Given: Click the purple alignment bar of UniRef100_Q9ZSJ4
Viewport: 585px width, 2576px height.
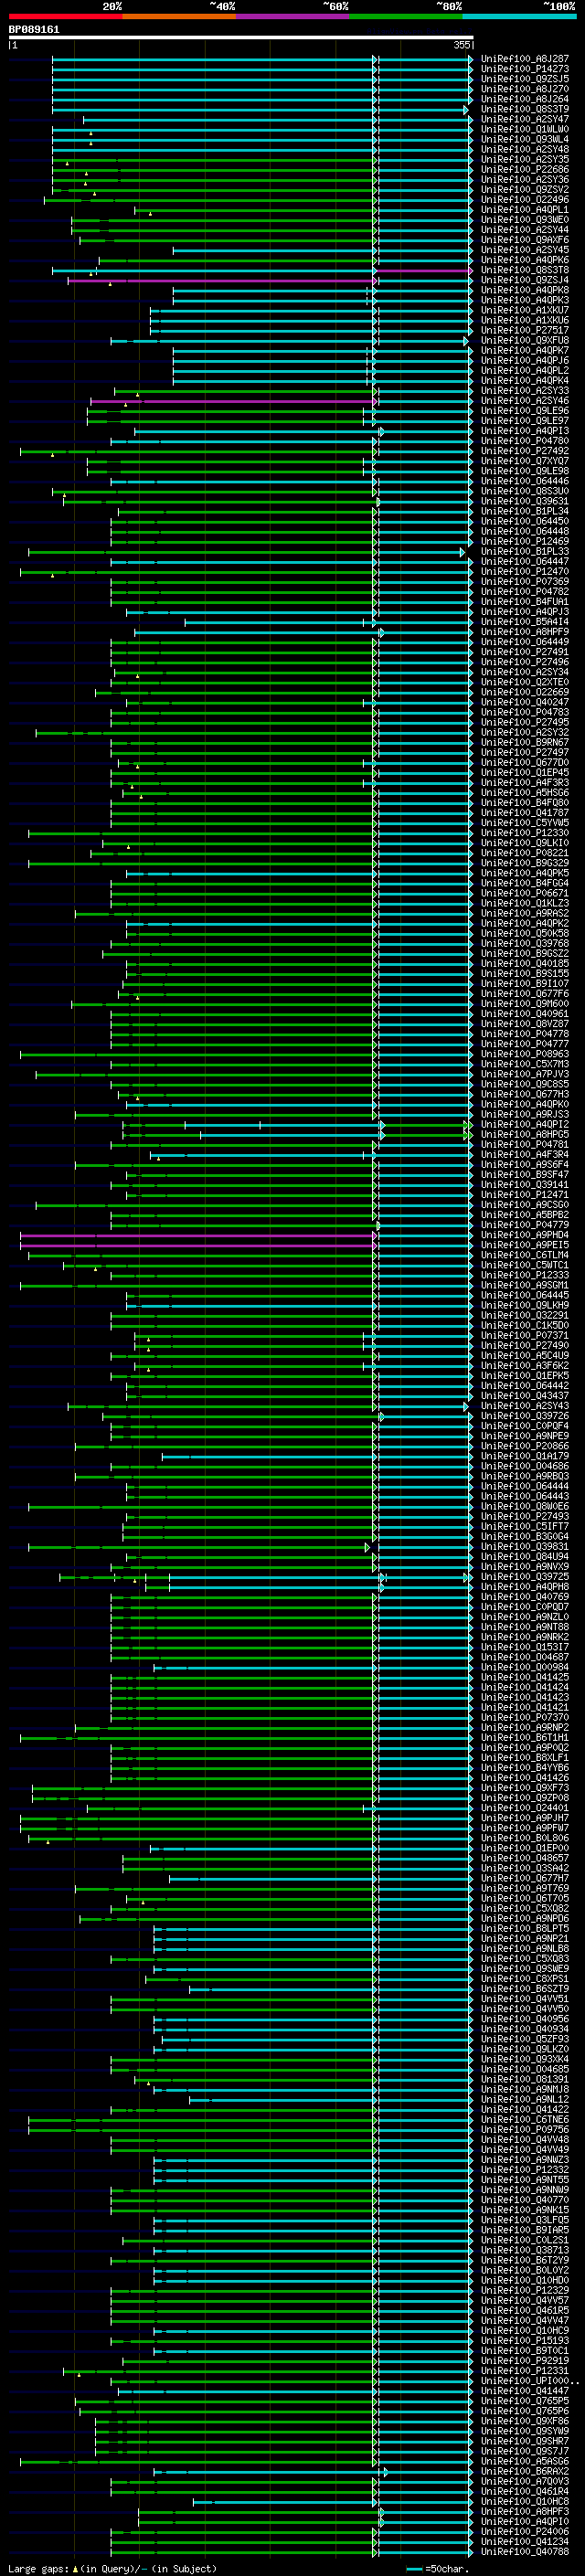Looking at the screenshot, I should tap(220, 281).
